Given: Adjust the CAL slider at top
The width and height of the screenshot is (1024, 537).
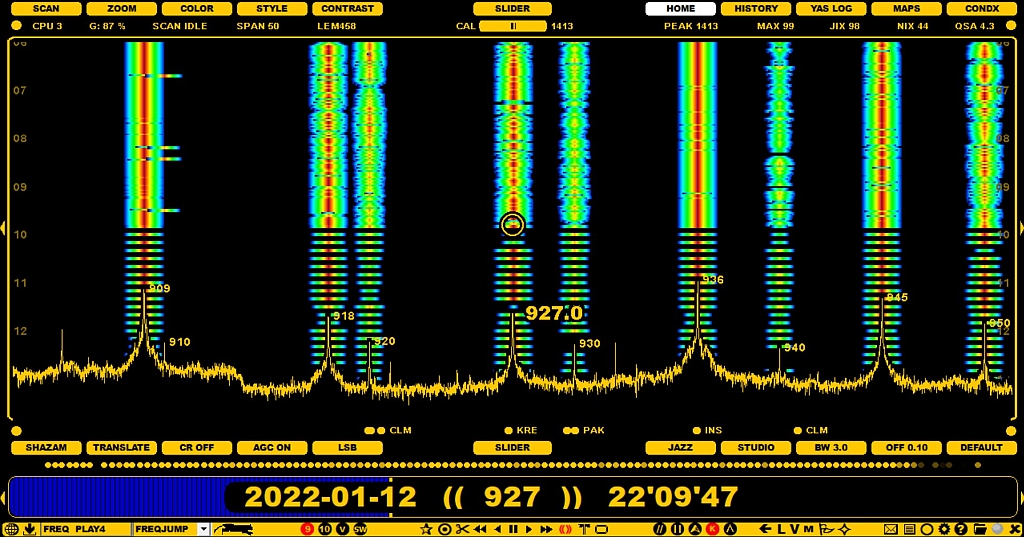Looking at the screenshot, I should tap(513, 26).
